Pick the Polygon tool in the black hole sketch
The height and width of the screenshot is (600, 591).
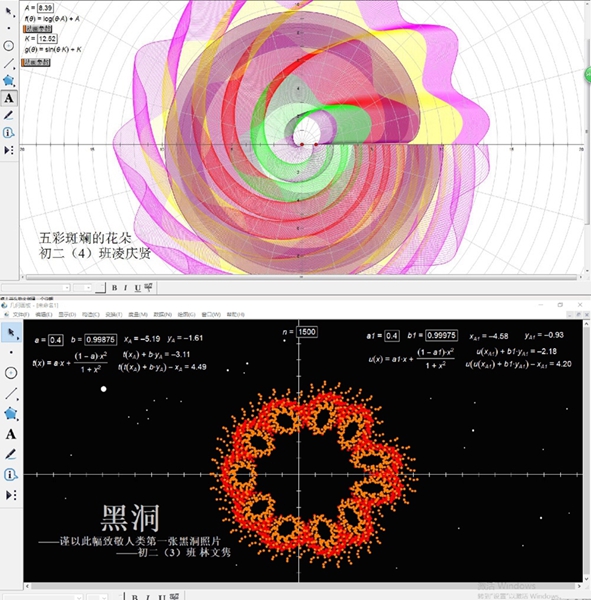click(x=11, y=413)
